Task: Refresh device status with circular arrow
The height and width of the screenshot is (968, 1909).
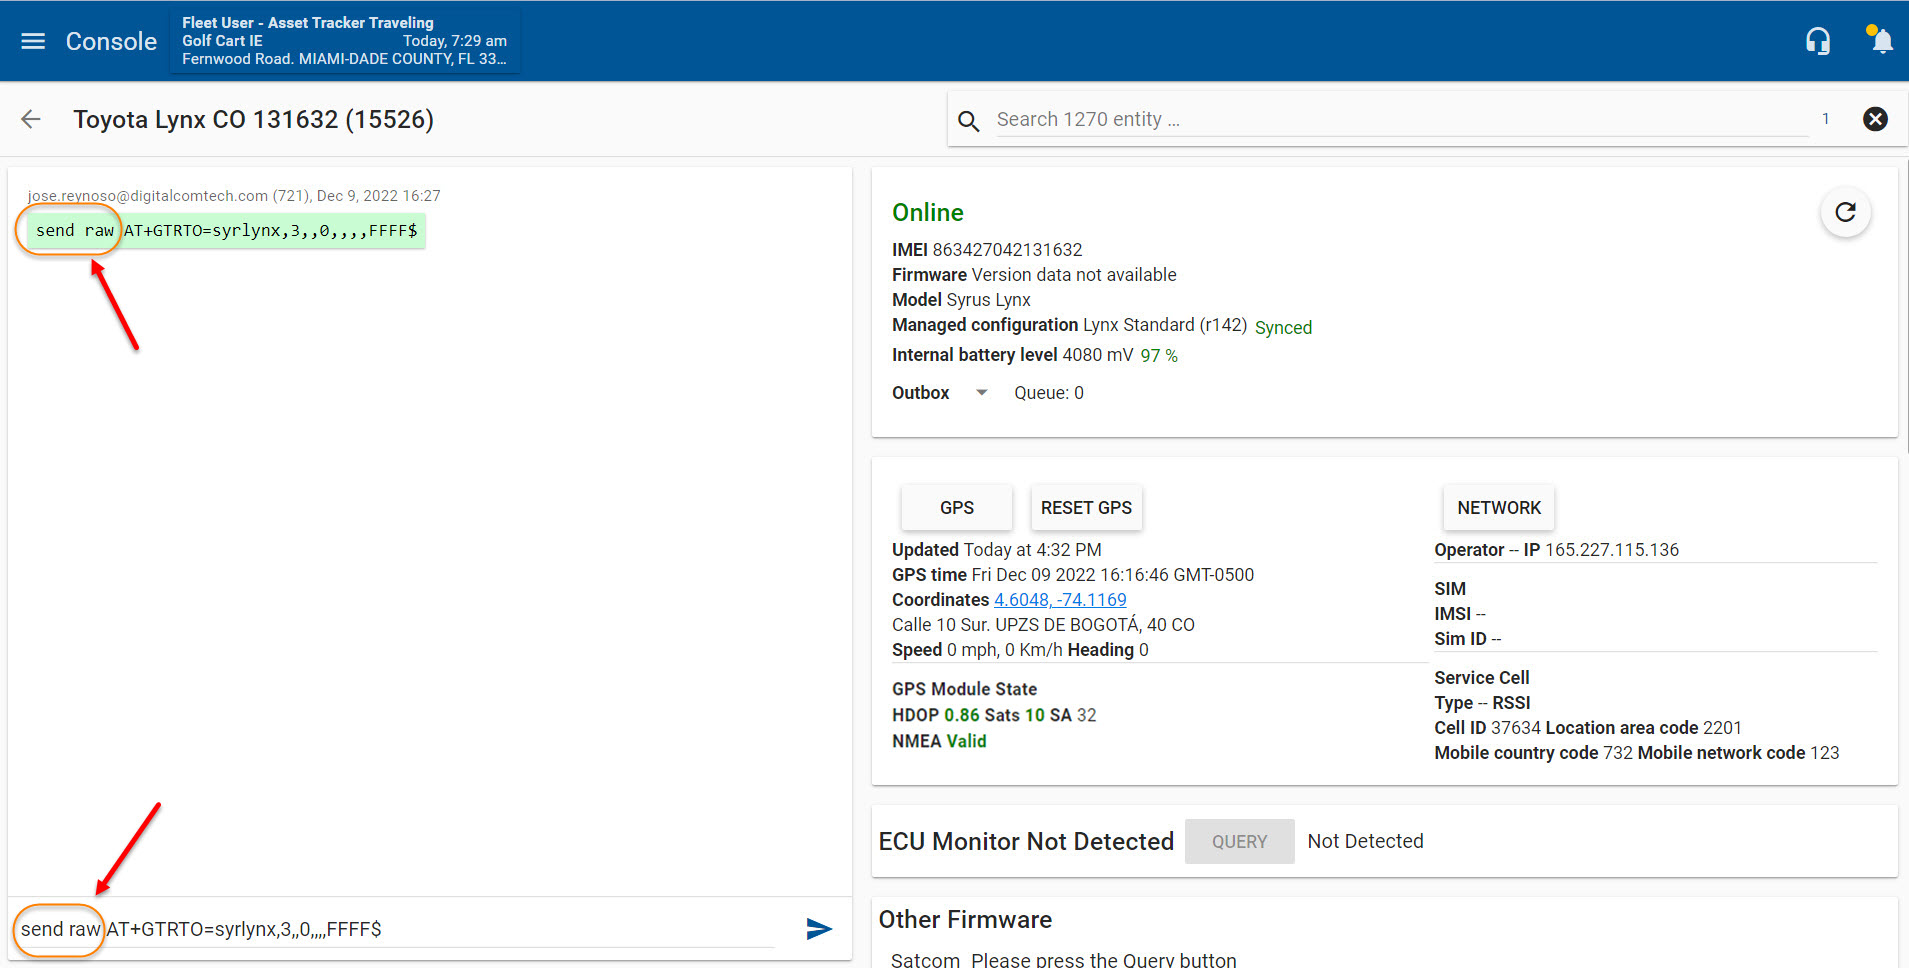Action: [x=1845, y=212]
